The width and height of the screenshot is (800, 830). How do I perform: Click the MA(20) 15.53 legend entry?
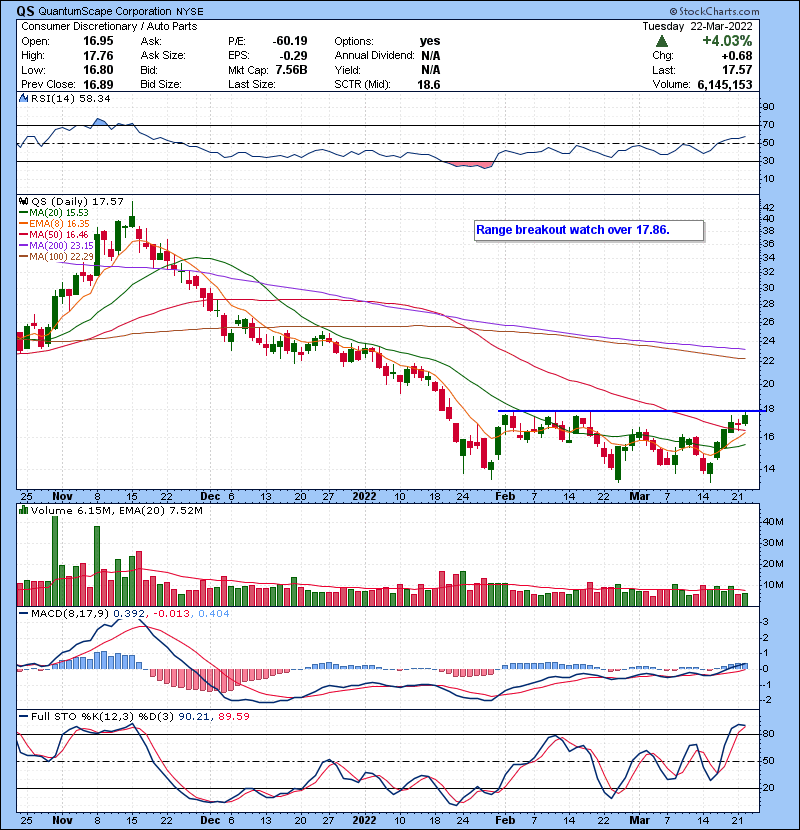[53, 212]
